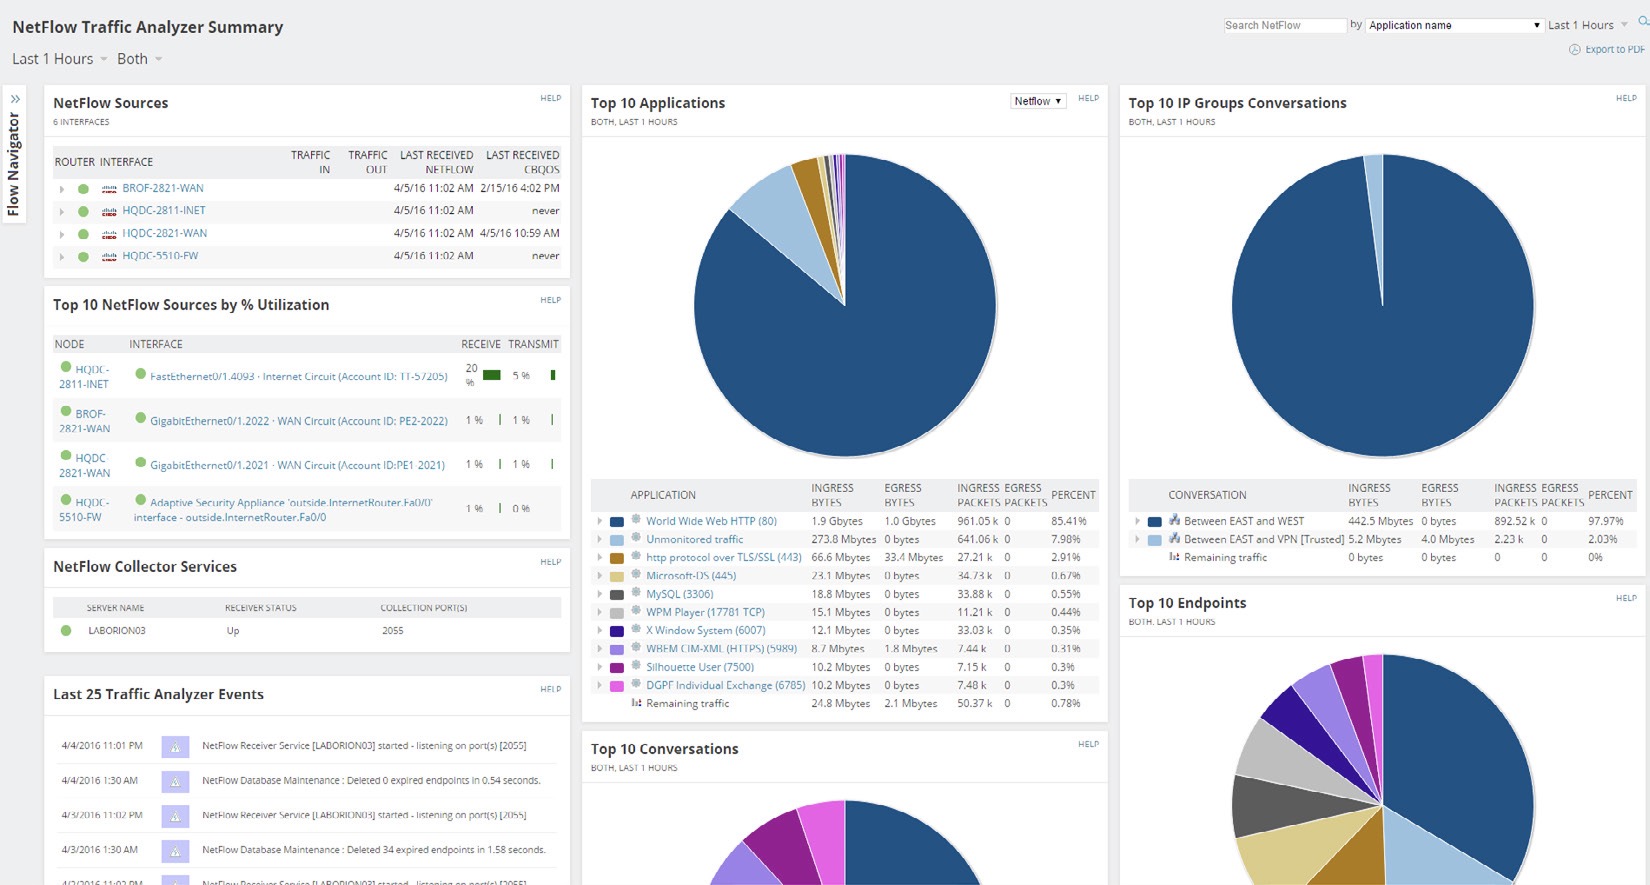Click the Export to PDF icon
The height and width of the screenshot is (885, 1650).
click(1574, 49)
